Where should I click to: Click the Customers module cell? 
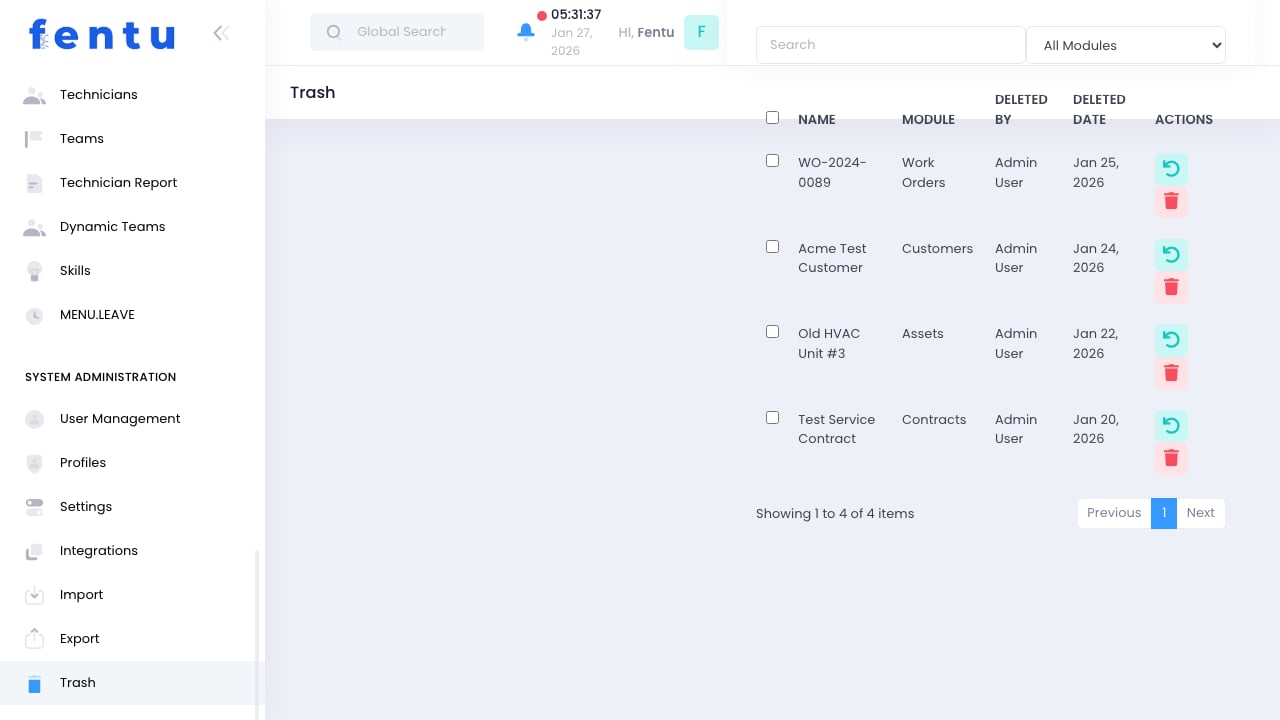(937, 248)
